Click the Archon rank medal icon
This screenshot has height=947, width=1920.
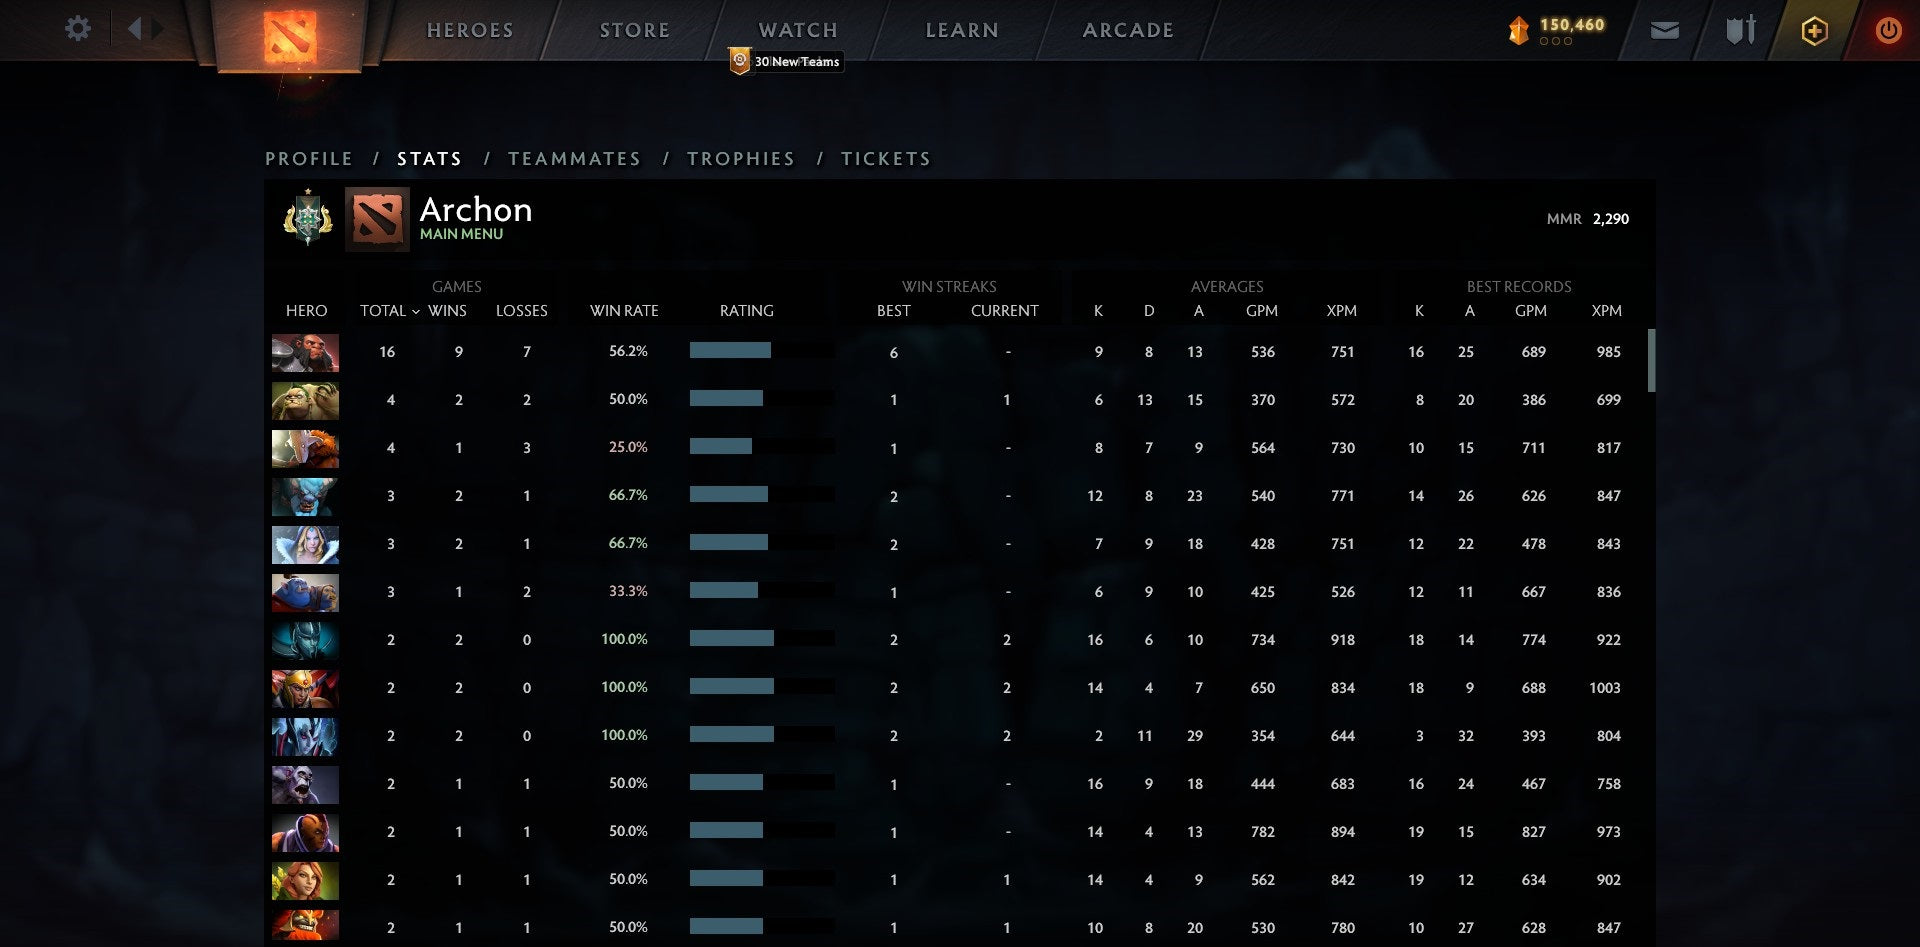pyautogui.click(x=308, y=218)
